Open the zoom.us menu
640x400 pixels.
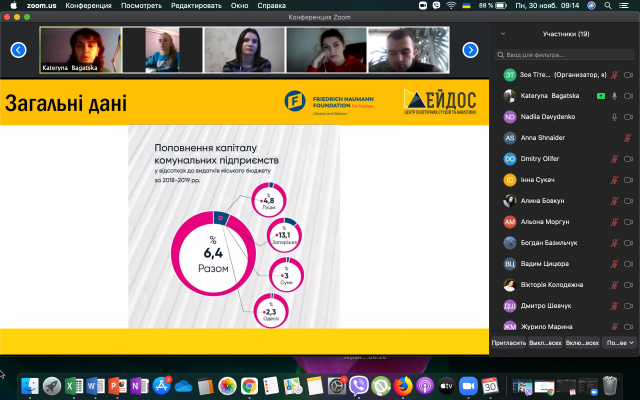[x=42, y=6]
